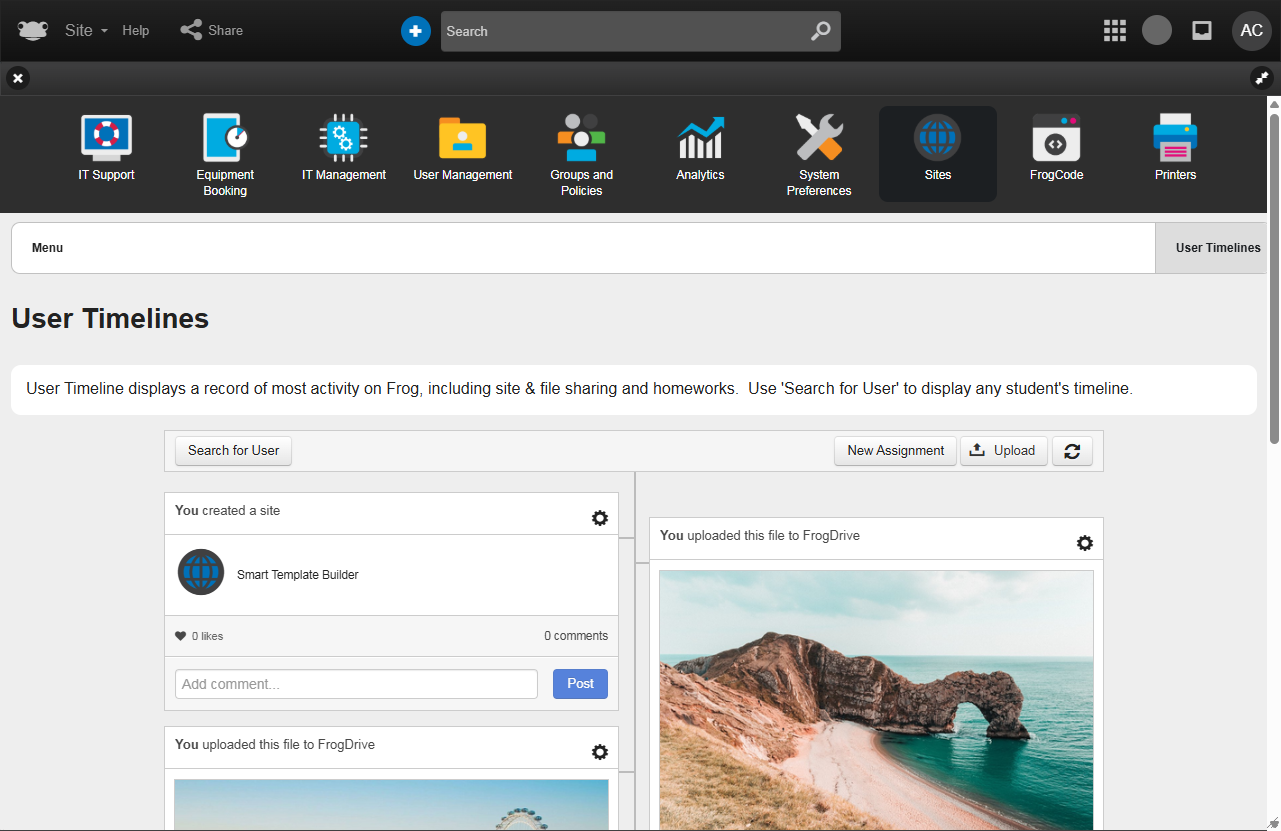The height and width of the screenshot is (831, 1281).
Task: Open the coastal arch photo thumbnail
Action: tap(876, 700)
